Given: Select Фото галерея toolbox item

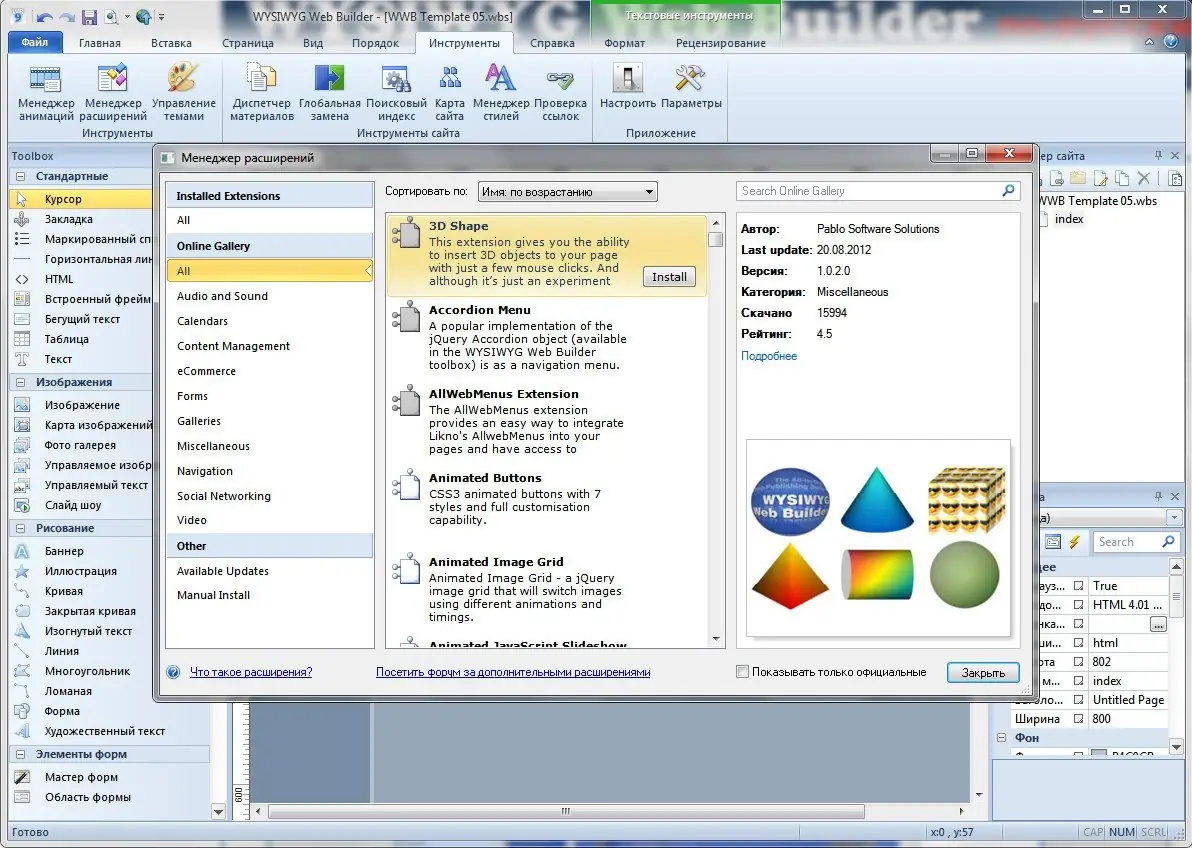Looking at the screenshot, I should (81, 445).
